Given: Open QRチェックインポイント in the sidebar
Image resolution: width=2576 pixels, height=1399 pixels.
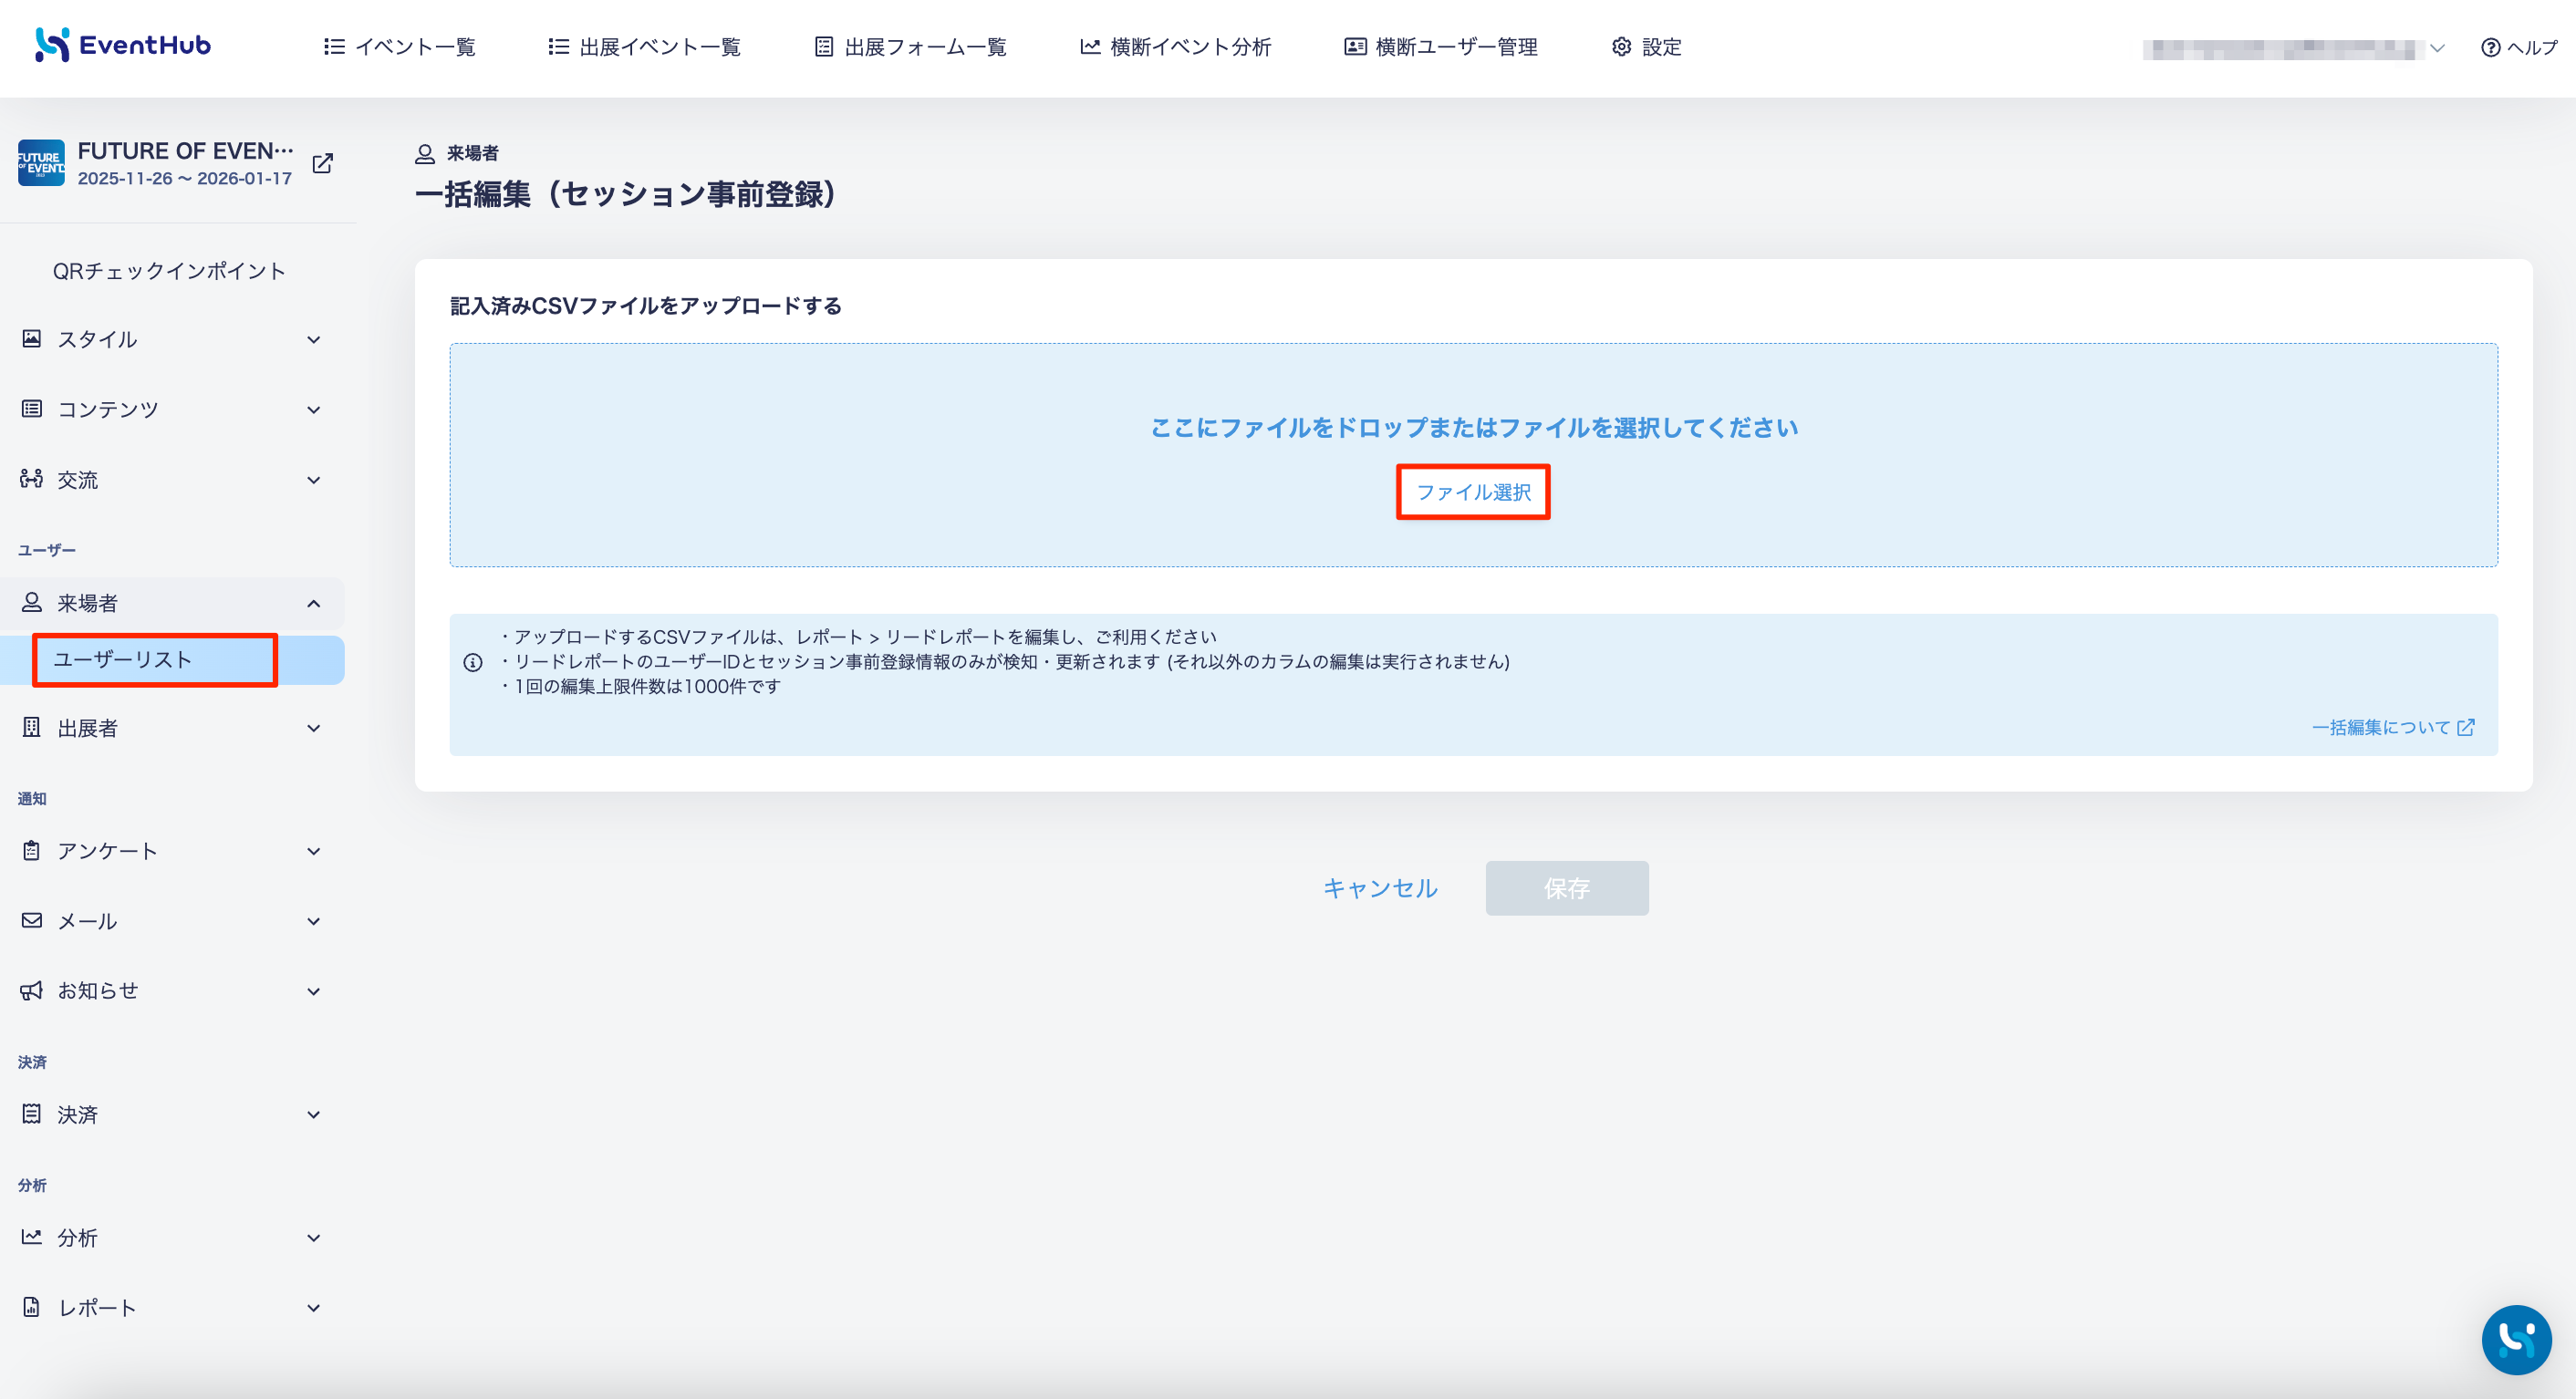Looking at the screenshot, I should (169, 271).
